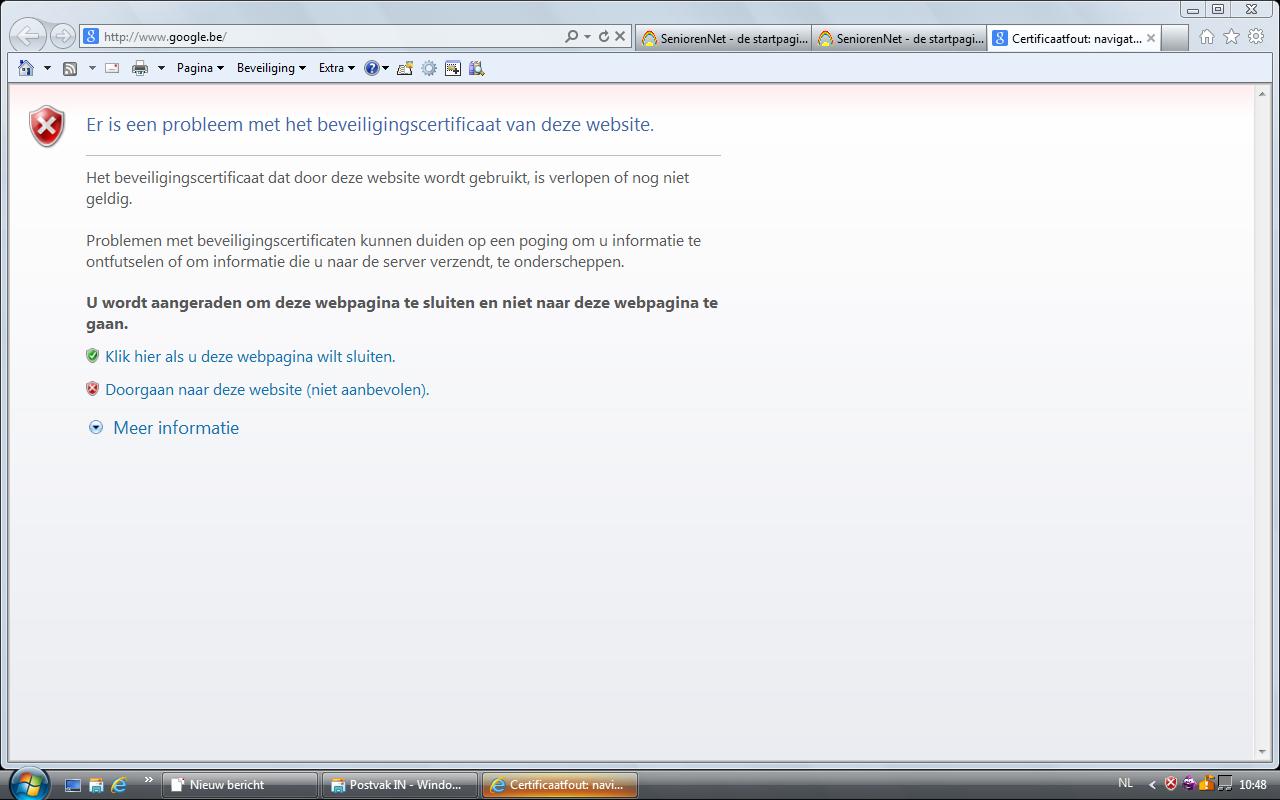Open the Pagina dropdown menu
Screen dimensions: 1280x800
tap(200, 68)
